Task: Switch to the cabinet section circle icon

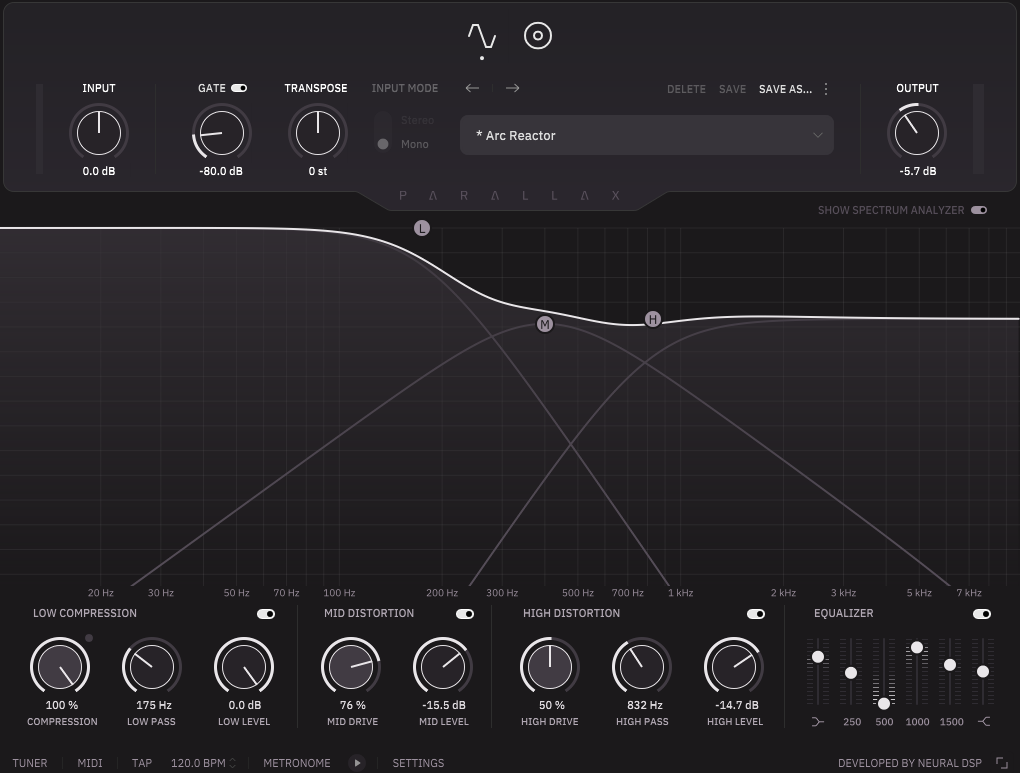Action: tap(538, 36)
